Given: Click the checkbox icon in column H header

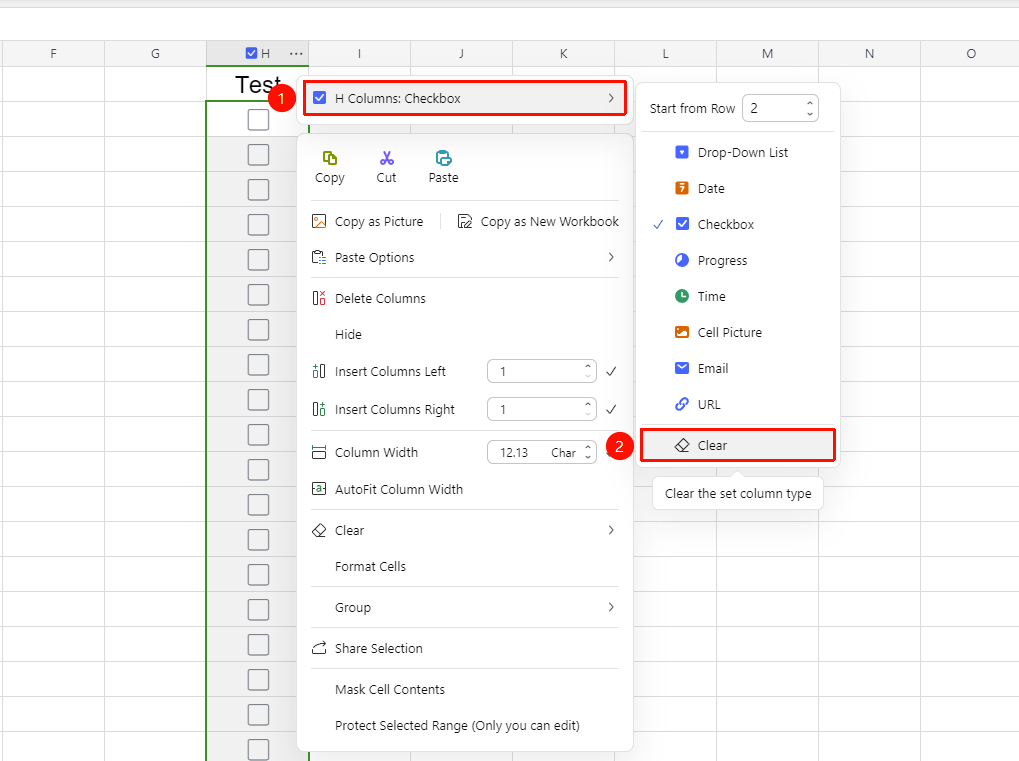Looking at the screenshot, I should coord(252,53).
